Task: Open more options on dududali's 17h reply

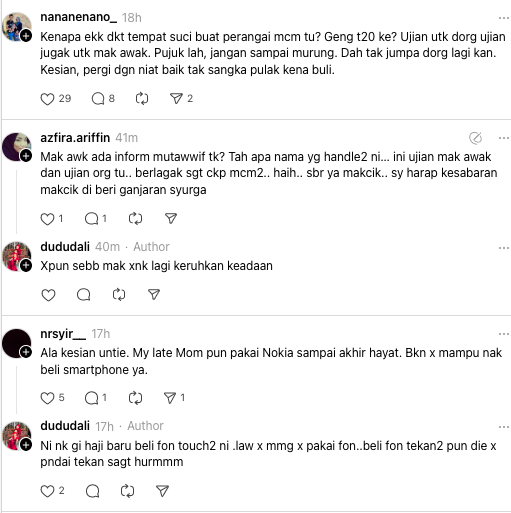Action: (x=504, y=426)
